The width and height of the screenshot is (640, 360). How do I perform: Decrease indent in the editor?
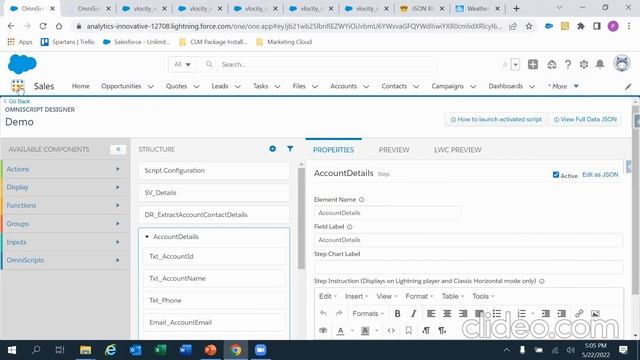[x=546, y=313]
